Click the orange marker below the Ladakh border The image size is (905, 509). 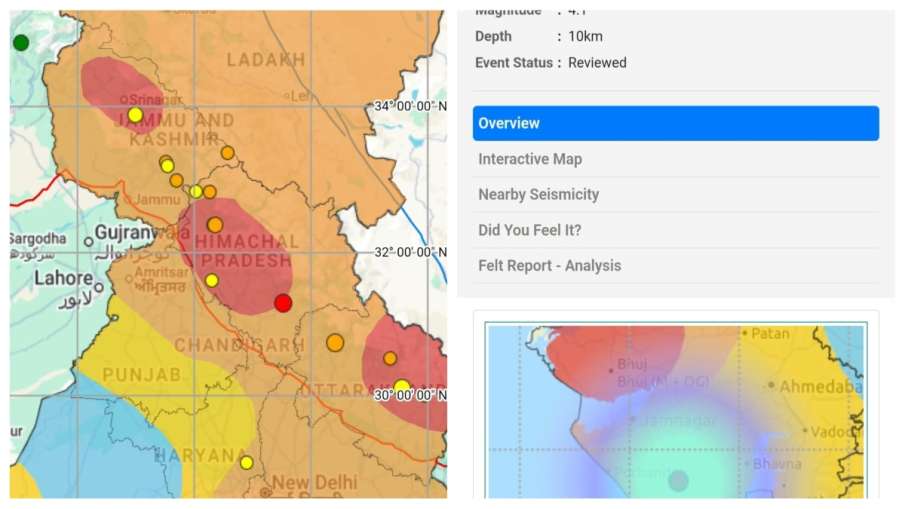[x=227, y=153]
